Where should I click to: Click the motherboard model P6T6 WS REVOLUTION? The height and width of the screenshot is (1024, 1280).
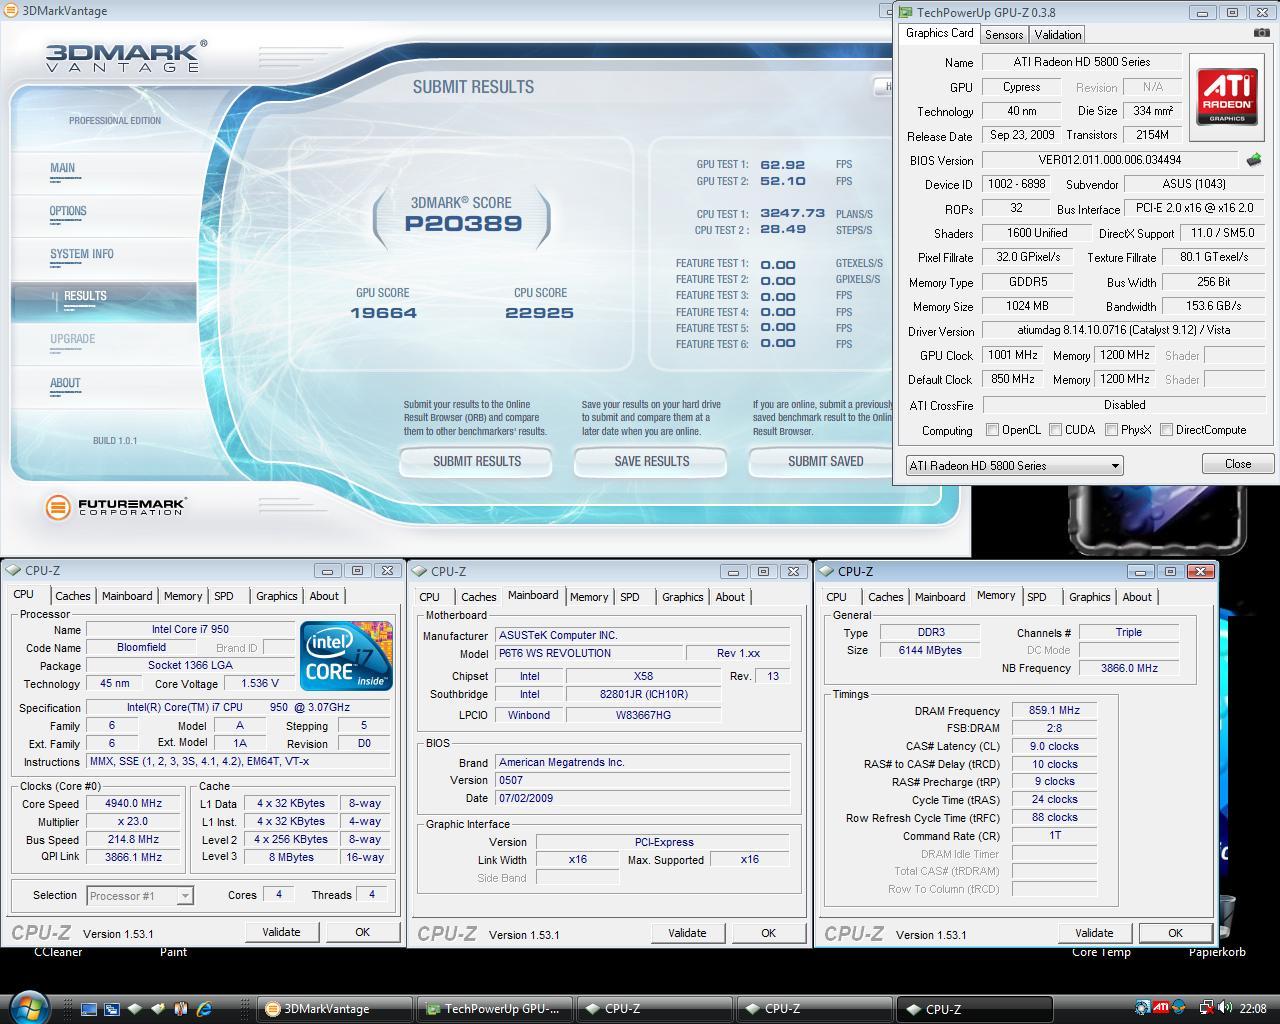pos(588,653)
